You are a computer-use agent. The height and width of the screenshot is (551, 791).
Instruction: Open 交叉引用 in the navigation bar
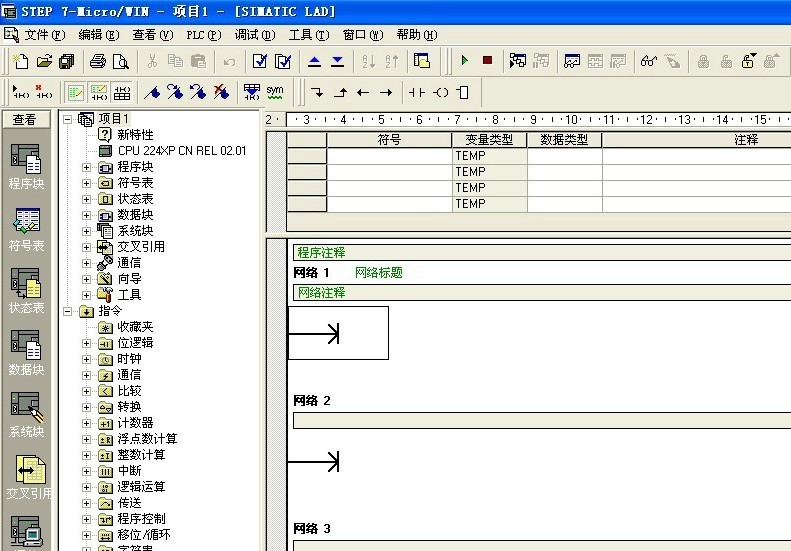click(29, 478)
